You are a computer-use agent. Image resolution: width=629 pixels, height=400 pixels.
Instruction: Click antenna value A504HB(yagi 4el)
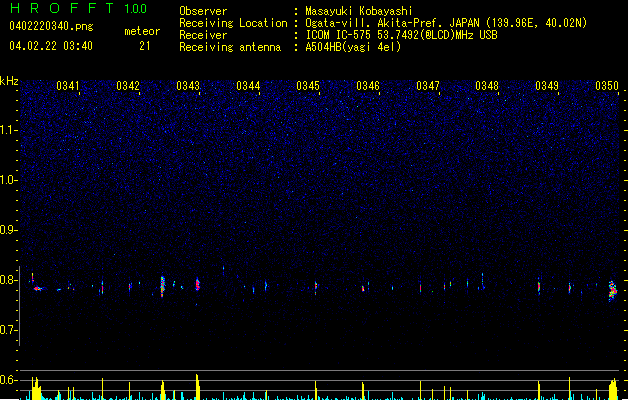[x=353, y=47]
